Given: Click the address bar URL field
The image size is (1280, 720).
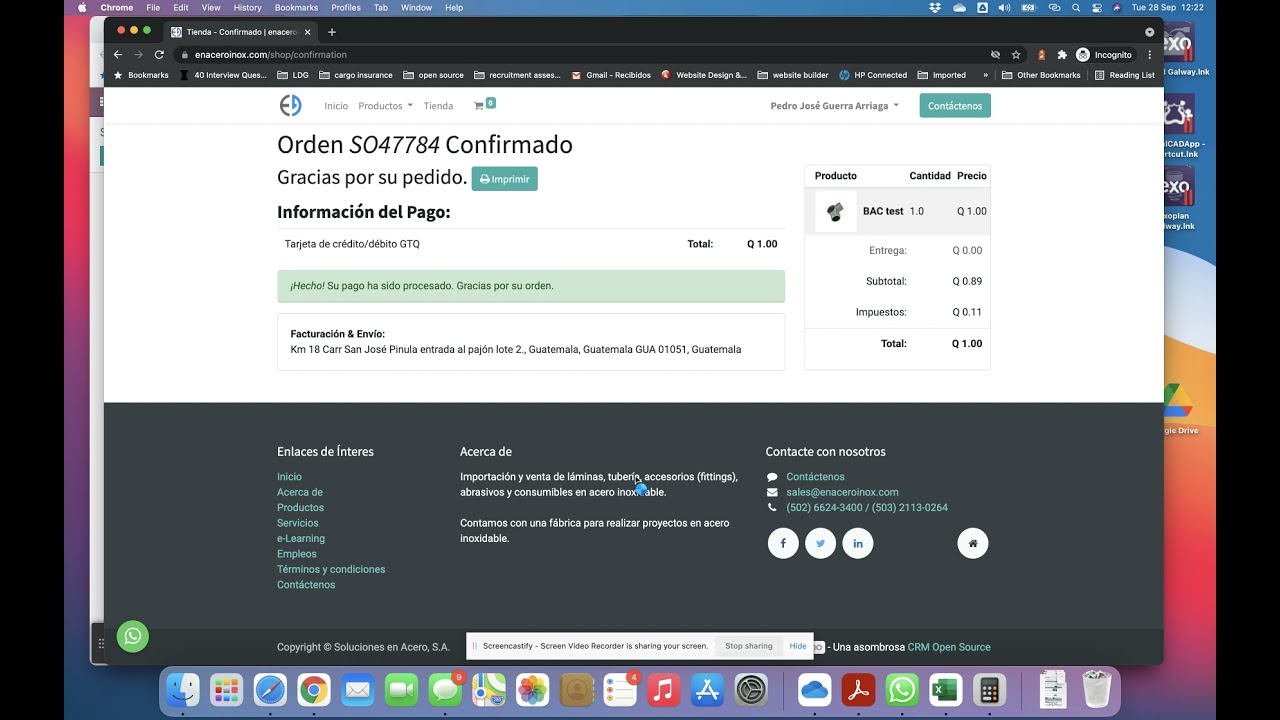Looking at the screenshot, I should point(580,55).
